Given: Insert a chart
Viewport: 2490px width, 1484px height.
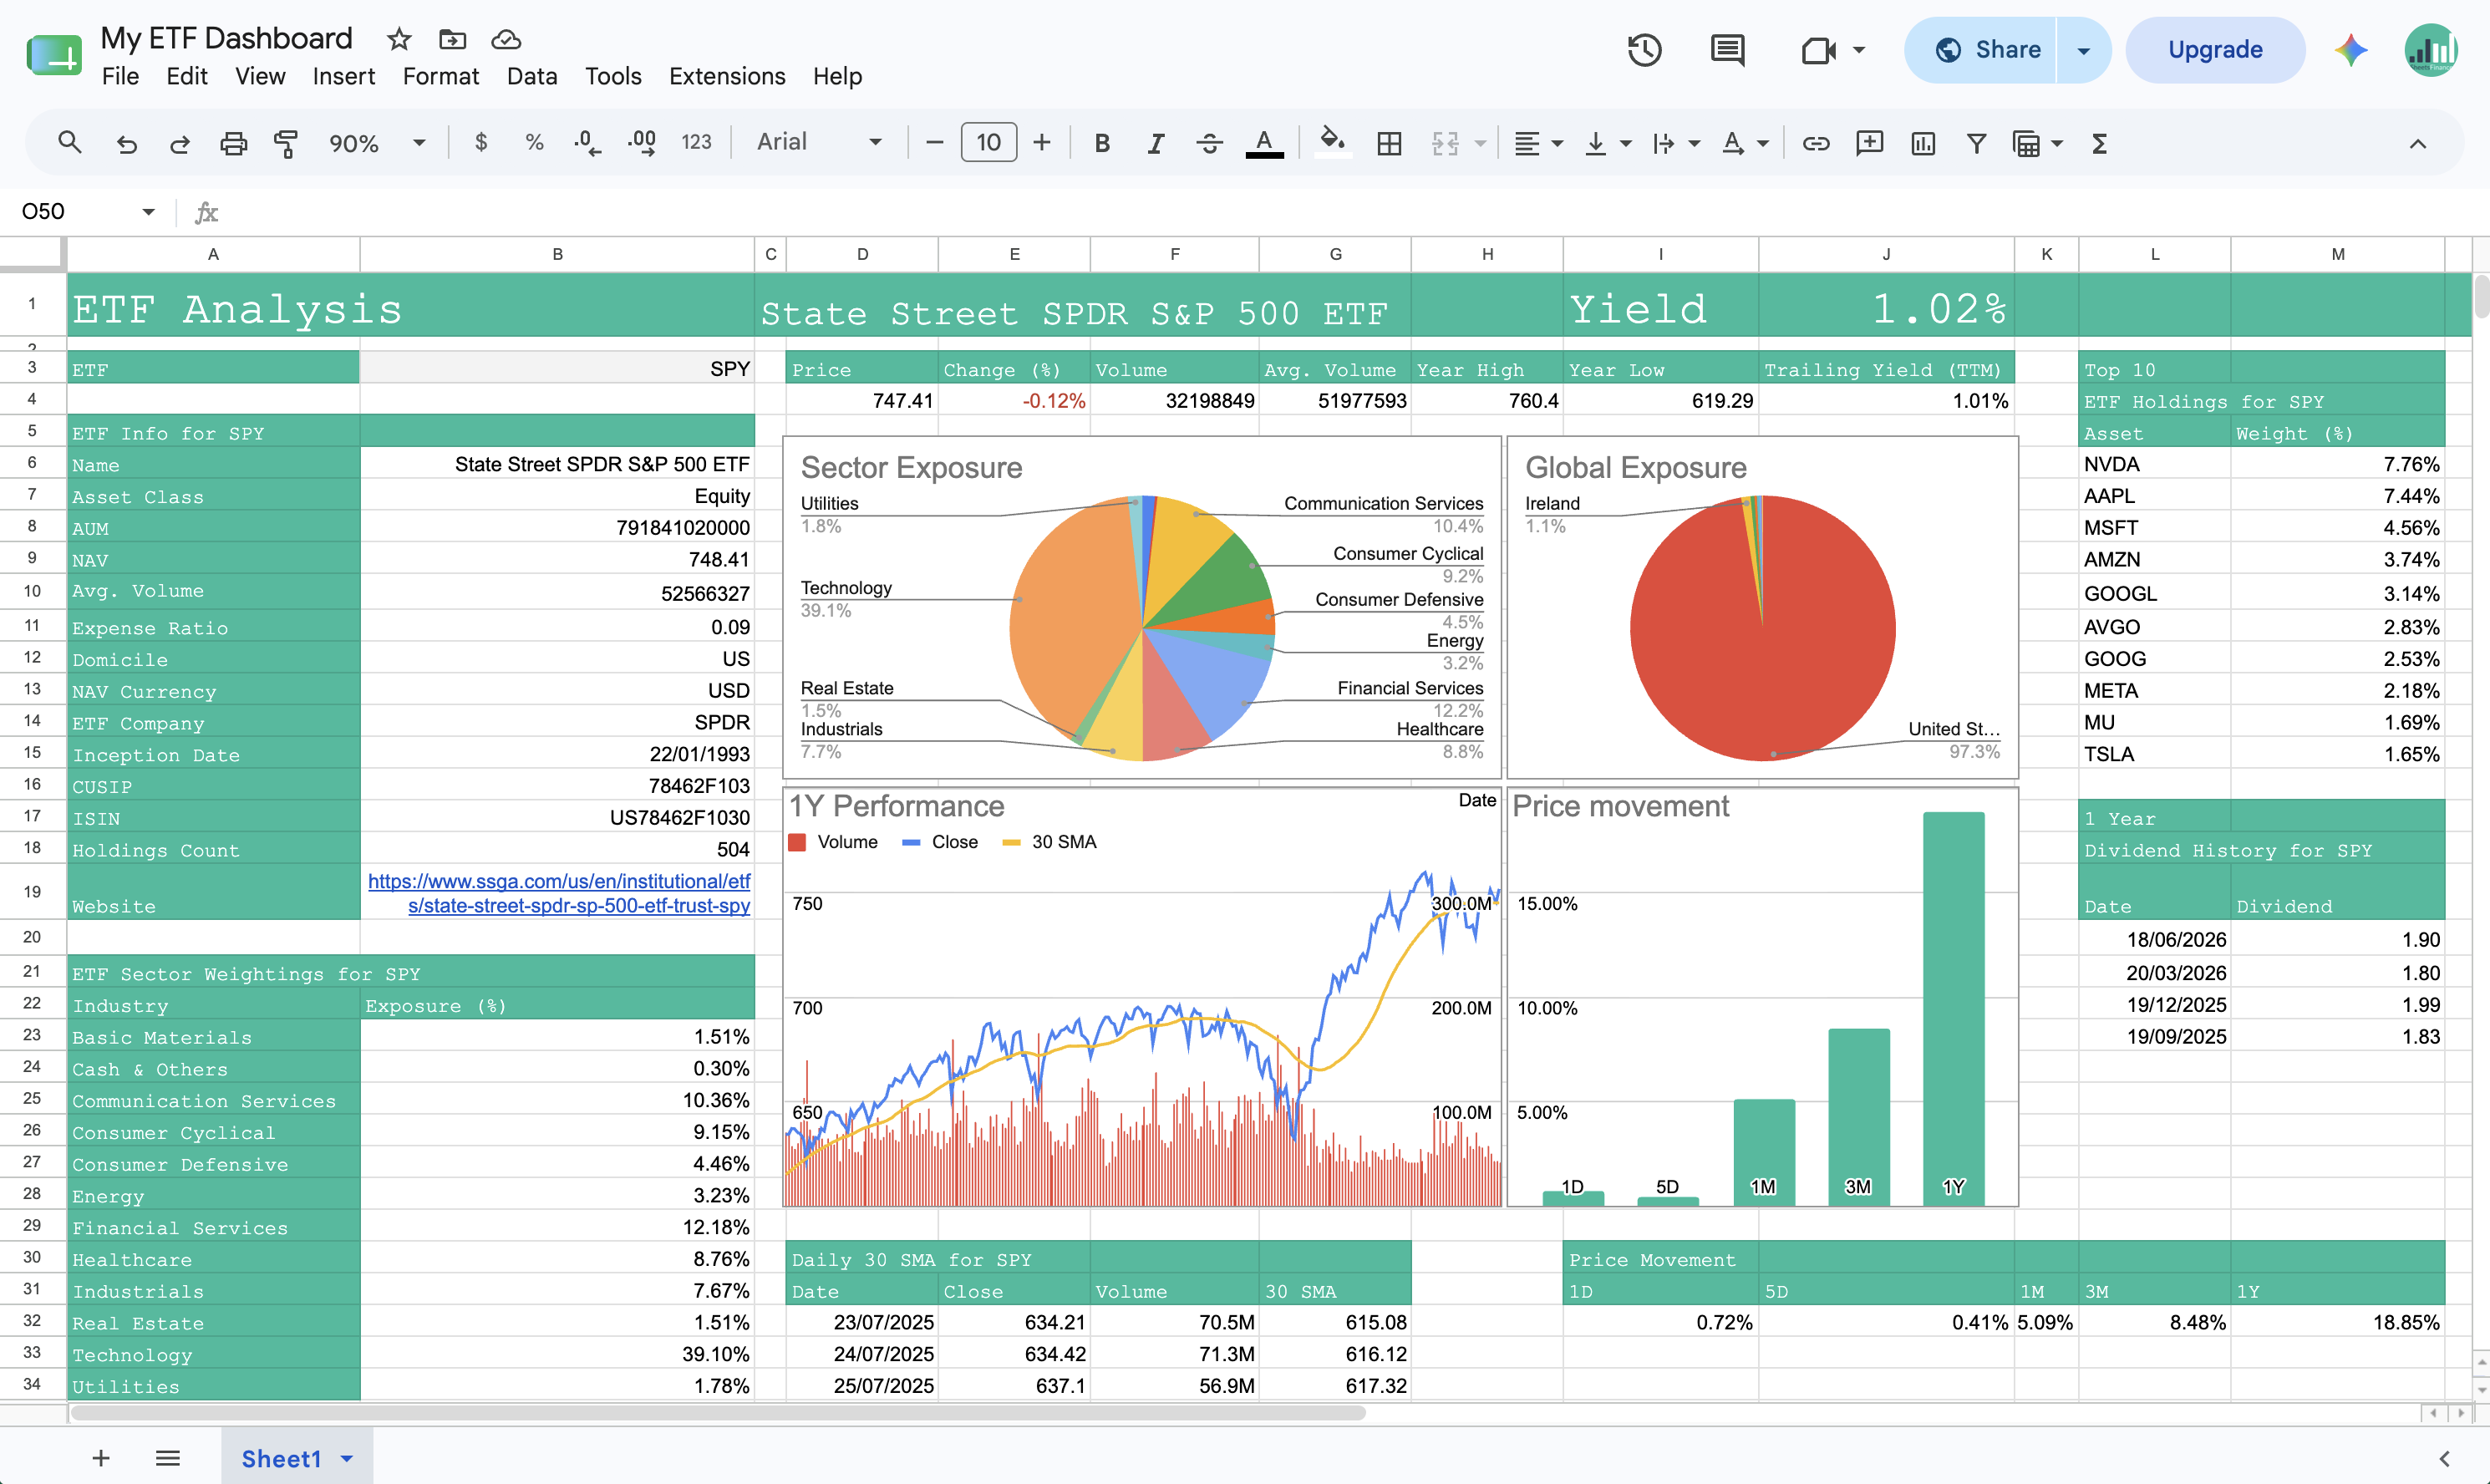Looking at the screenshot, I should (x=1923, y=143).
